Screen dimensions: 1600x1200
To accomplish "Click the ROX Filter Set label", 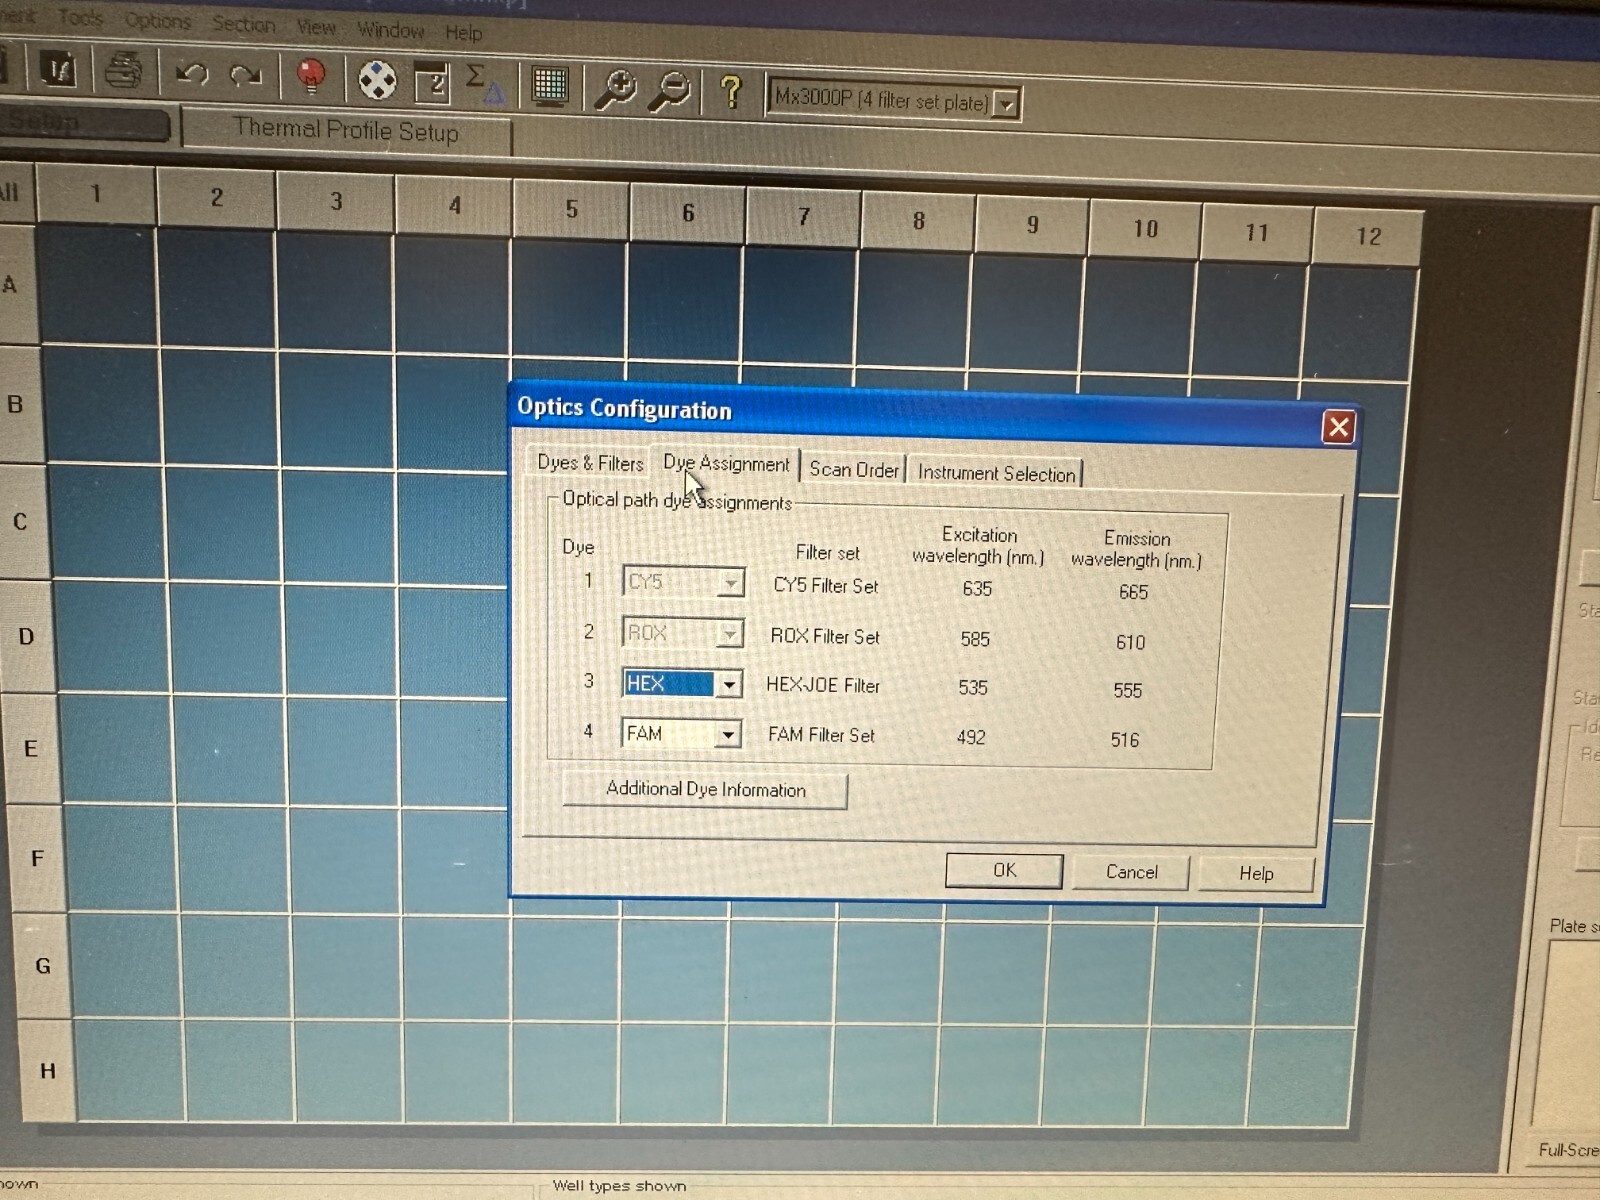I will click(x=825, y=636).
